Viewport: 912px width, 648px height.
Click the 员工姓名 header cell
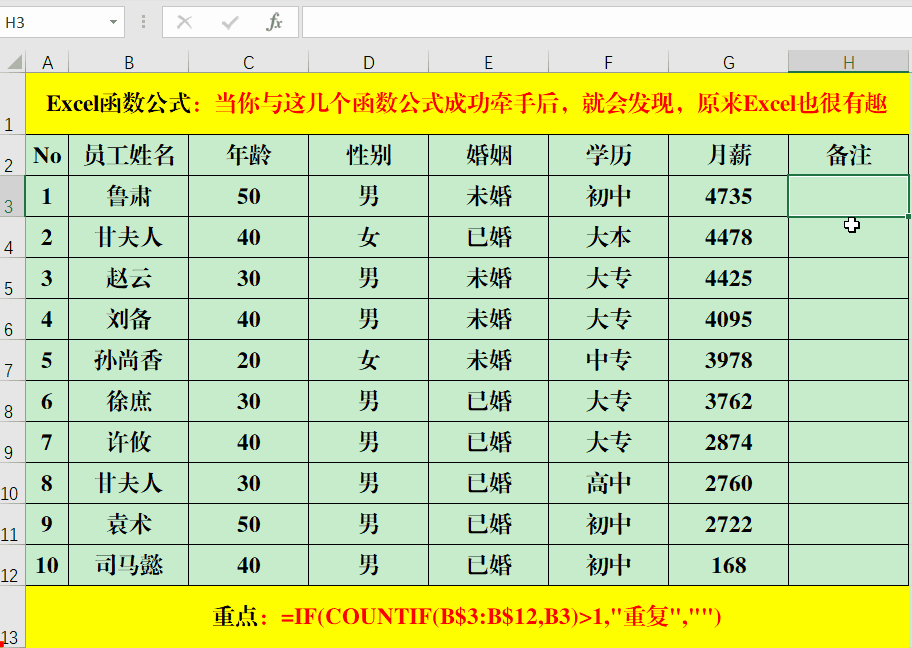[x=129, y=155]
